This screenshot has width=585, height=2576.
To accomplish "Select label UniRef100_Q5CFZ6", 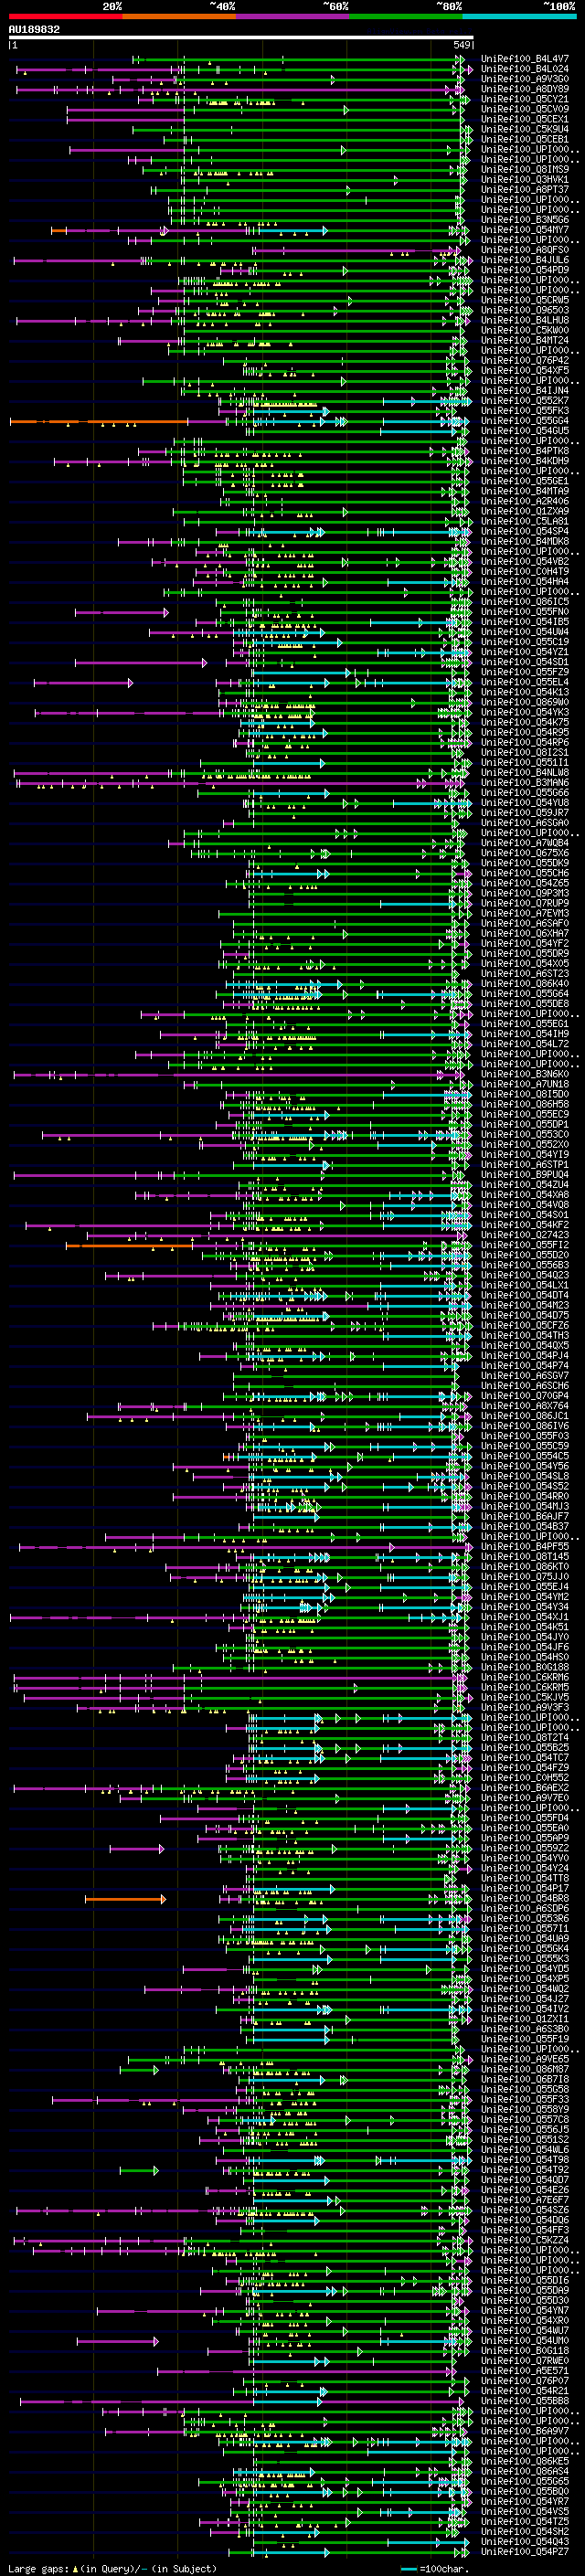I will click(525, 1325).
